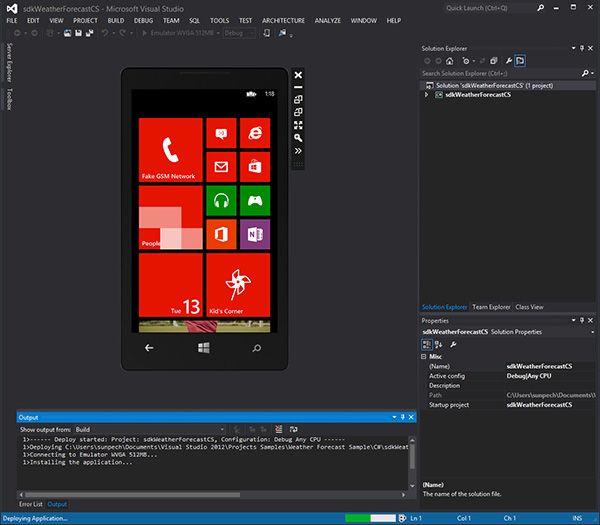The image size is (600, 525).
Task: Pin the Output window
Action: coord(403,417)
